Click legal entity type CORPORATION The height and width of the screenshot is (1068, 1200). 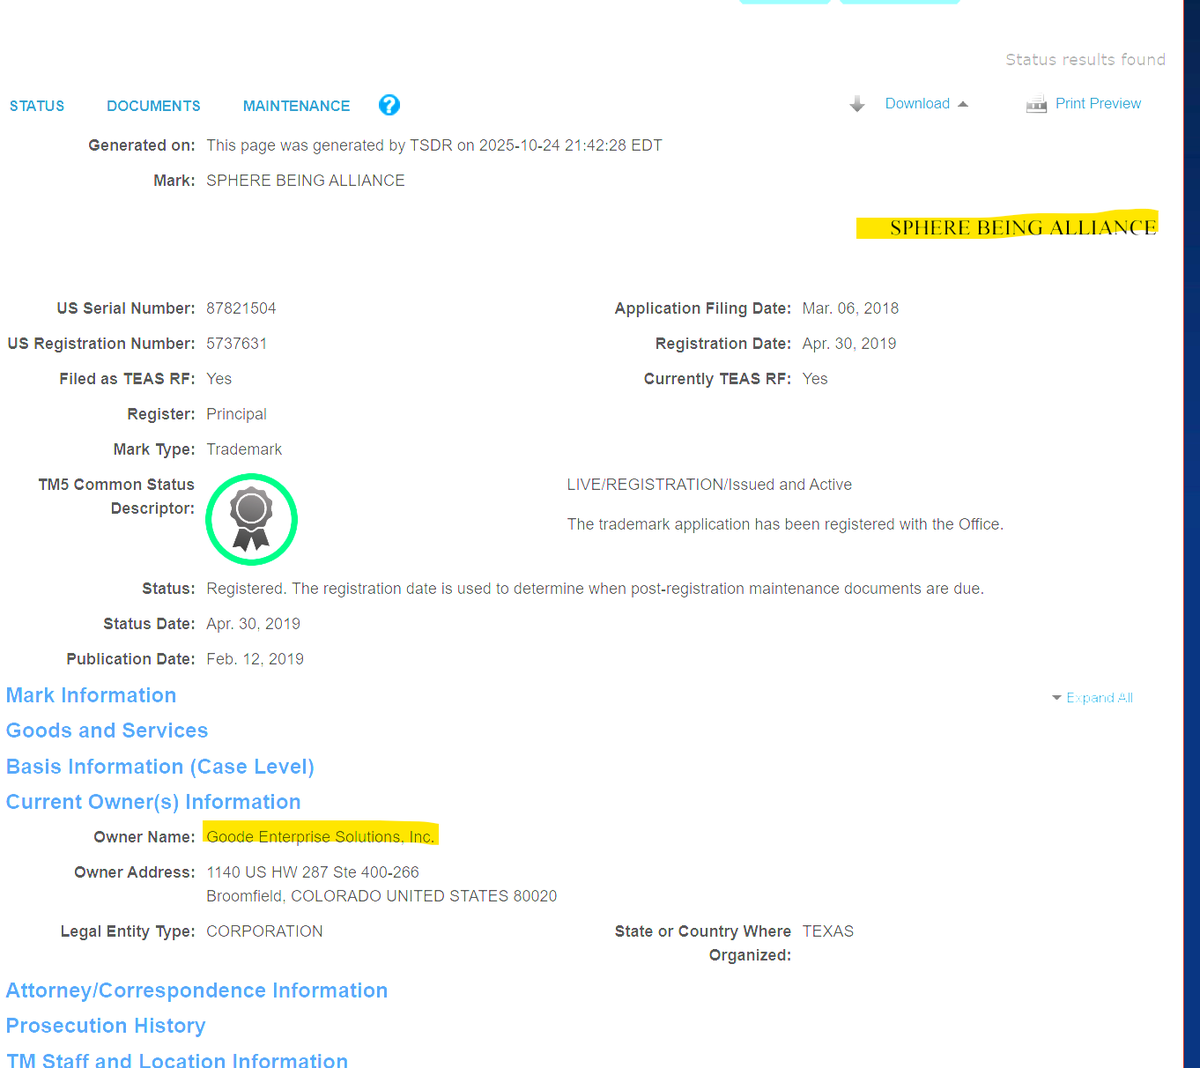(x=265, y=932)
